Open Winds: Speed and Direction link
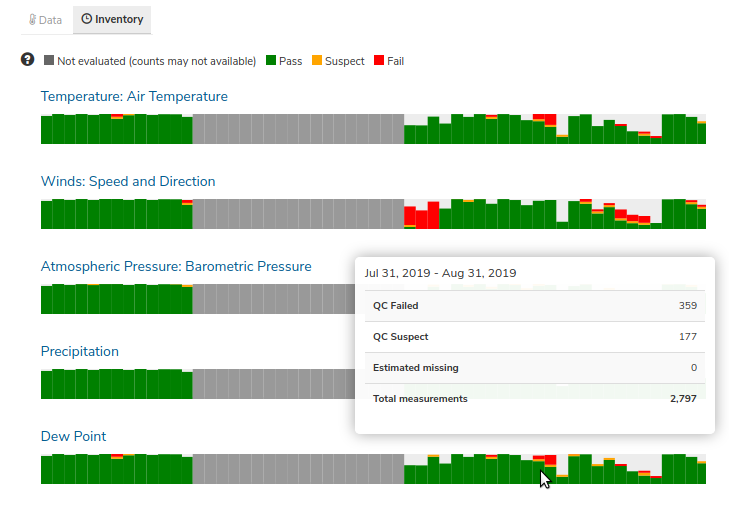The image size is (729, 510). click(128, 181)
